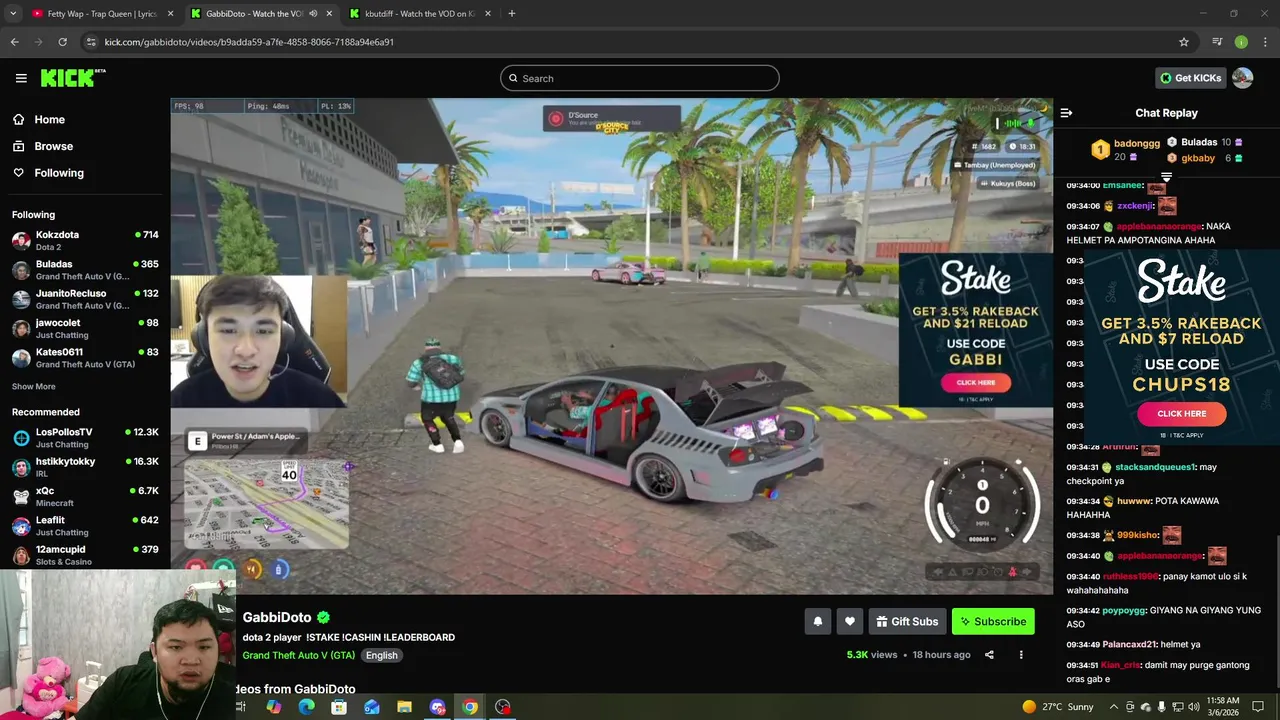Open the JuanitoRecluso followed channel
The height and width of the screenshot is (720, 1280).
(85, 299)
